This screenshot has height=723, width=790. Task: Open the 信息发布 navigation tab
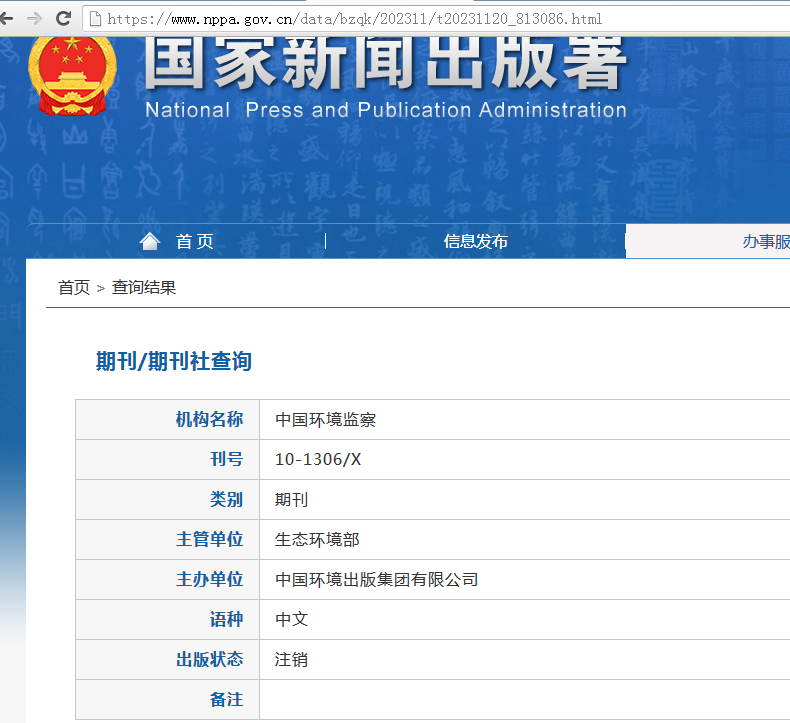pos(475,241)
